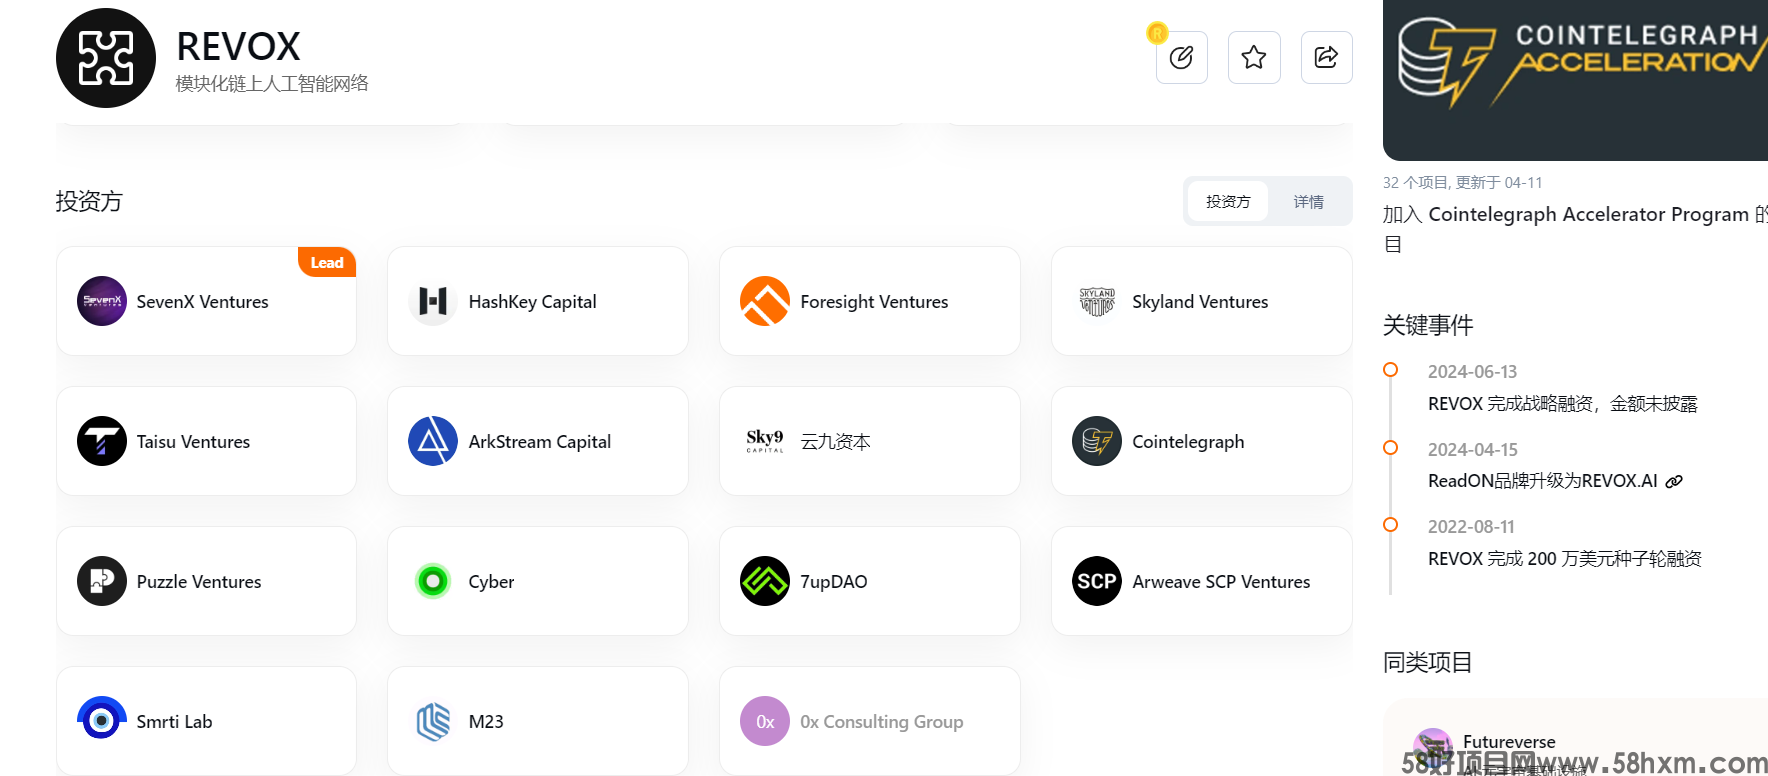
Task: Open the edit/feedback pencil icon
Action: pyautogui.click(x=1181, y=57)
